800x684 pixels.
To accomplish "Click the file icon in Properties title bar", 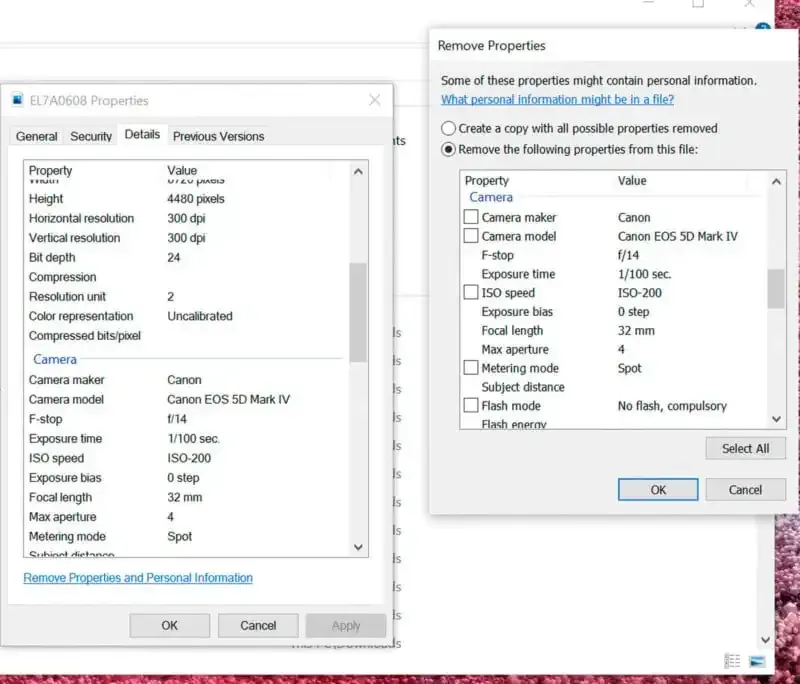I will tap(18, 100).
